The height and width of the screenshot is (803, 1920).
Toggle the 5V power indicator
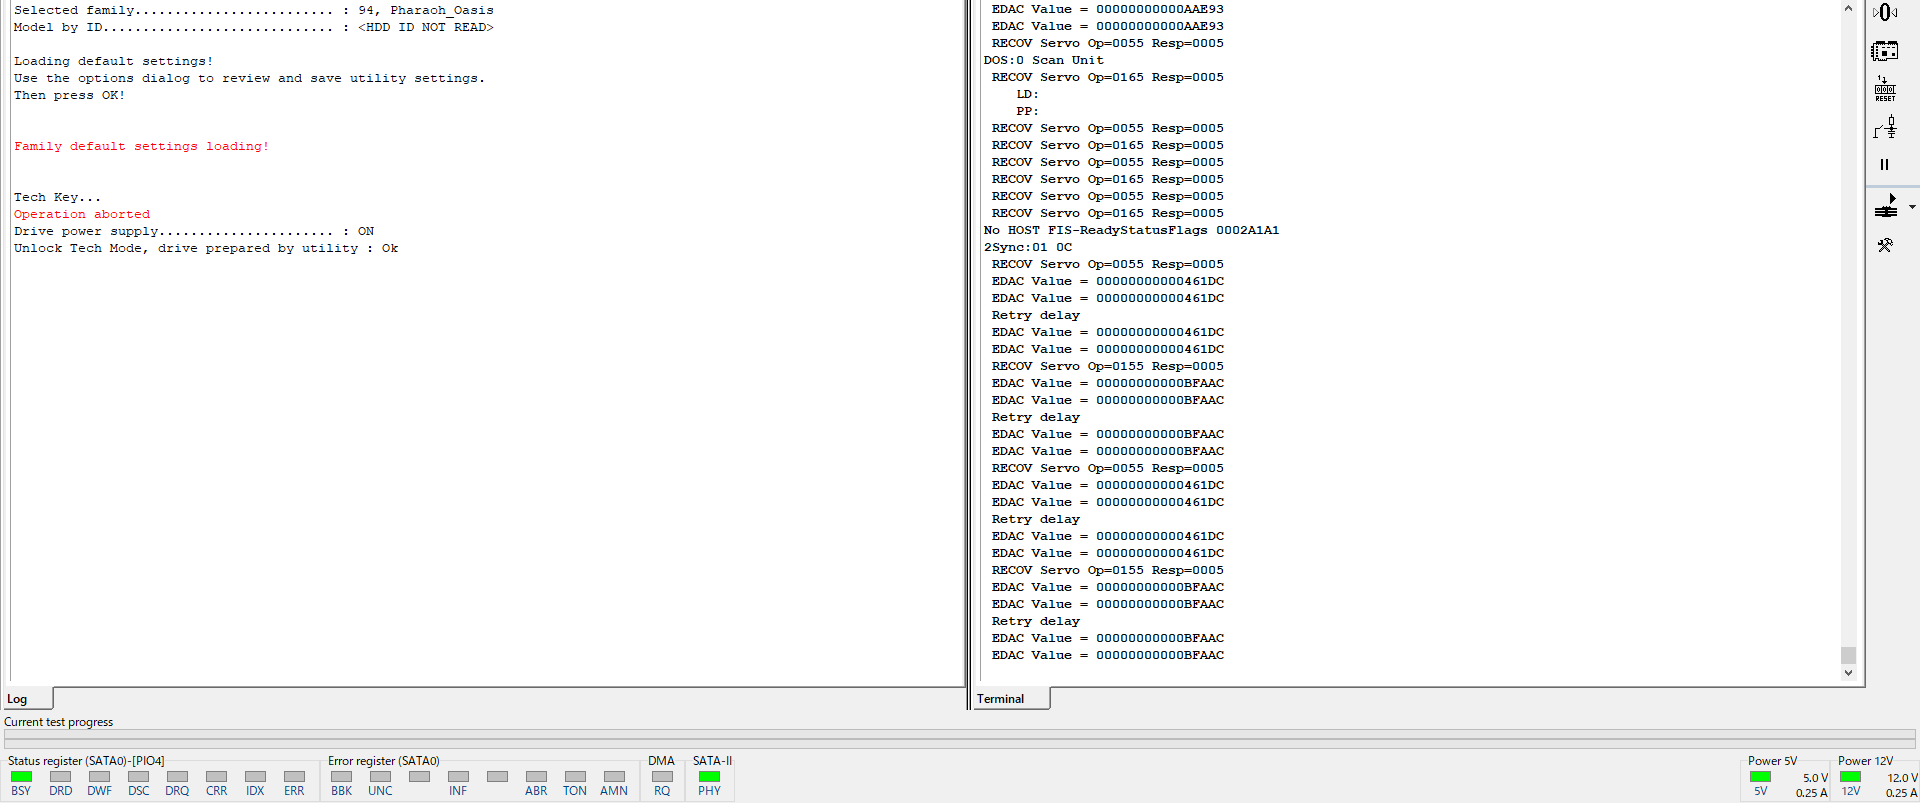[1761, 777]
